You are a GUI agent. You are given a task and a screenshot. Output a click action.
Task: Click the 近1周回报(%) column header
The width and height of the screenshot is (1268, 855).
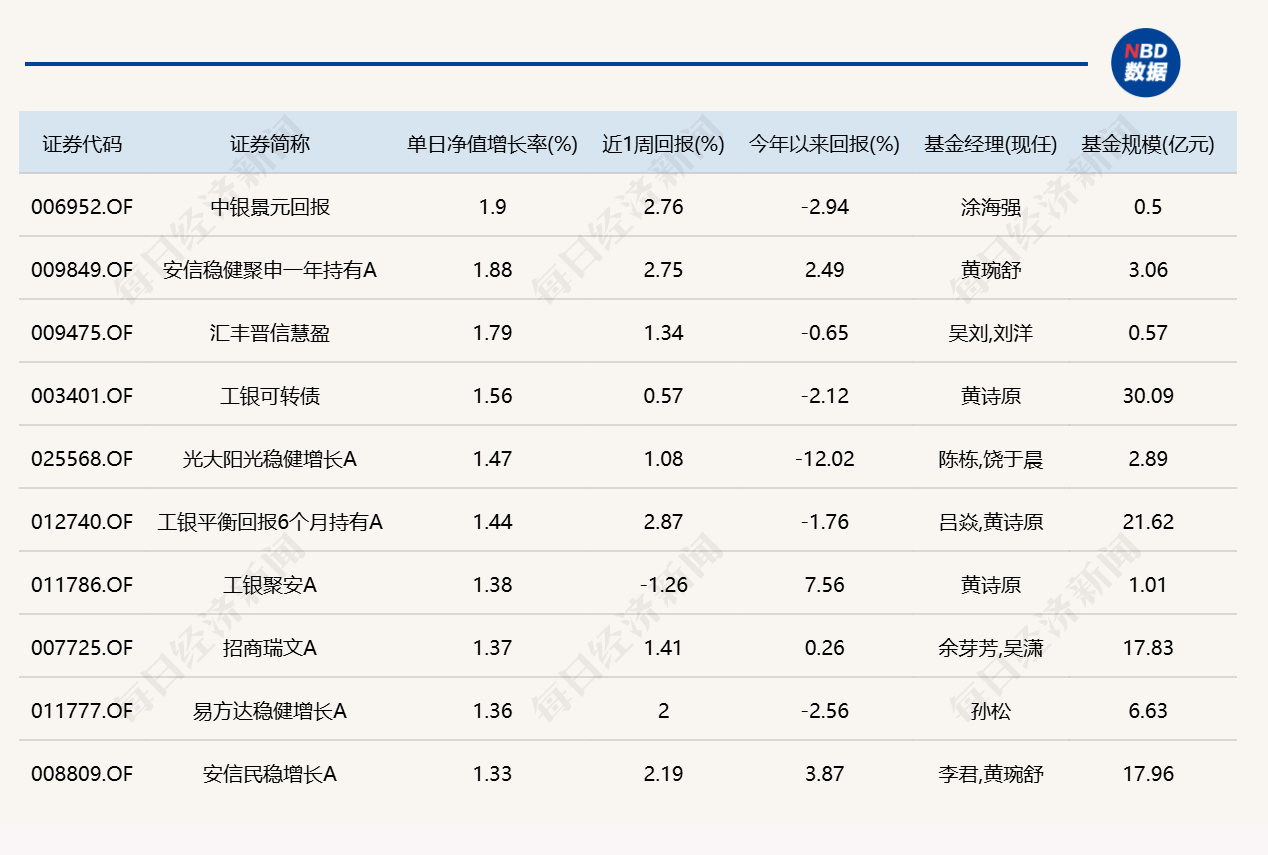click(663, 144)
